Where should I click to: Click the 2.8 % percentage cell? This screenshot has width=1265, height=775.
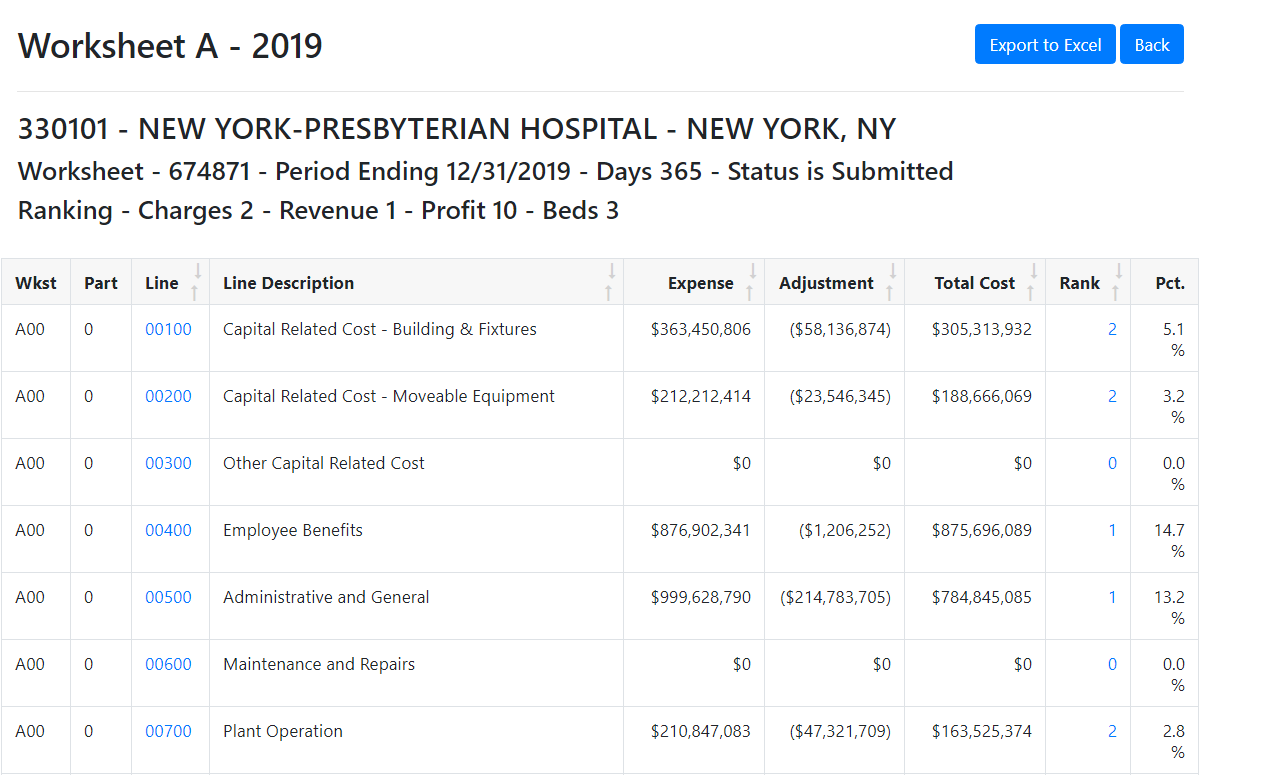point(1164,740)
